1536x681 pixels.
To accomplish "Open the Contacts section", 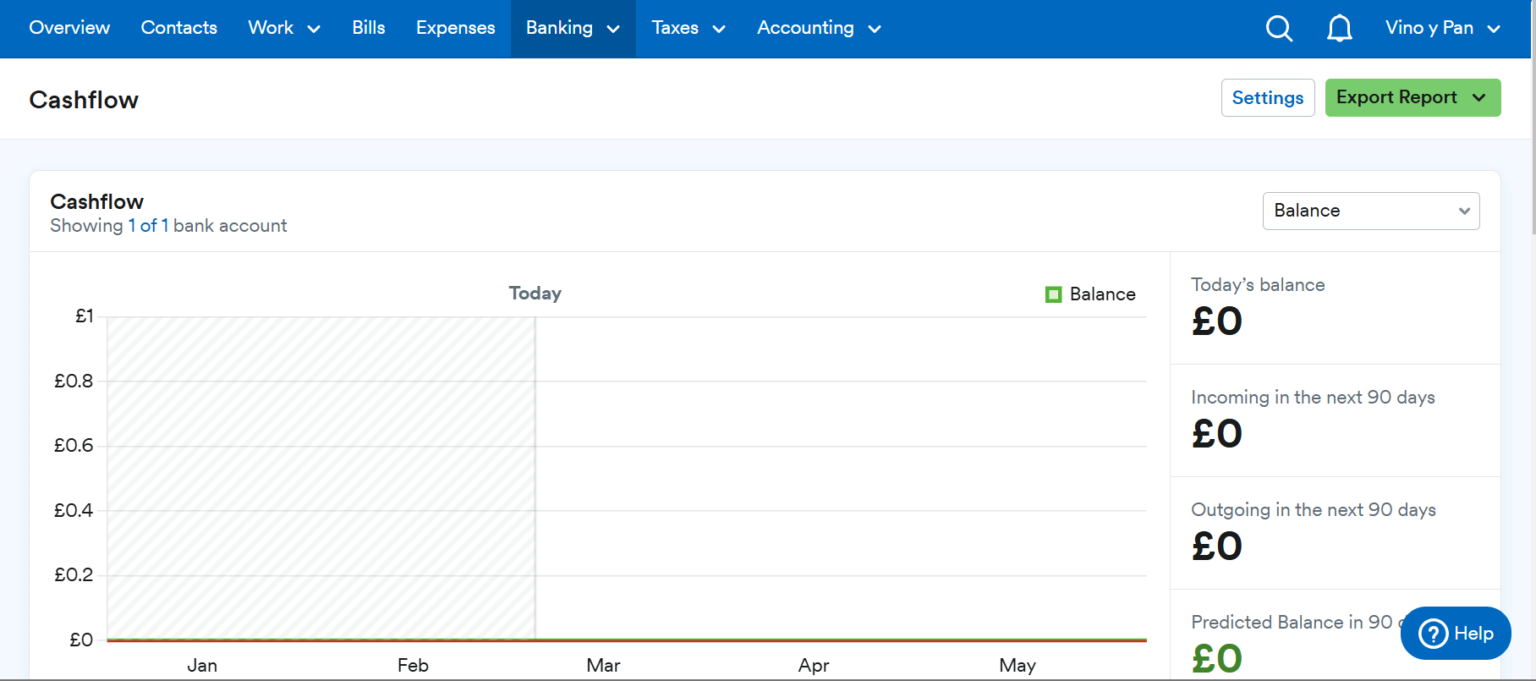I will coord(179,28).
